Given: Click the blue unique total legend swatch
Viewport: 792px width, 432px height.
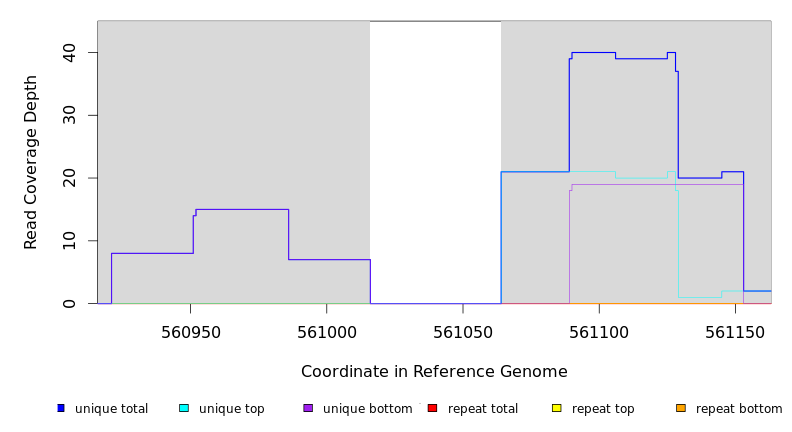Looking at the screenshot, I should [x=61, y=408].
